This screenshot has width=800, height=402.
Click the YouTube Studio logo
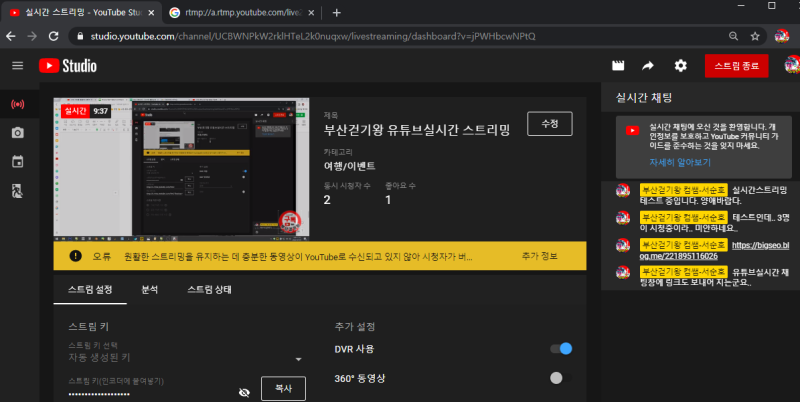[x=68, y=65]
